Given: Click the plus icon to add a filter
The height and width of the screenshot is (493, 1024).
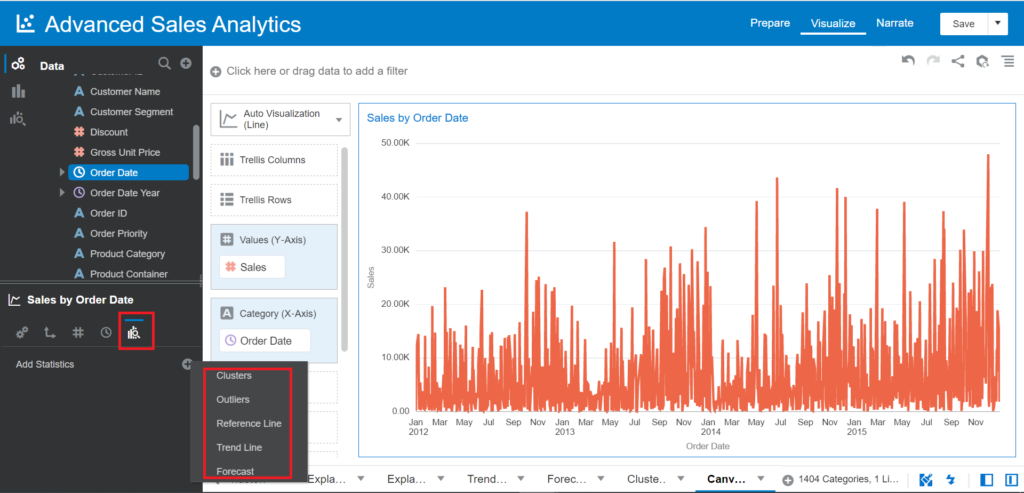Looking at the screenshot, I should [216, 71].
